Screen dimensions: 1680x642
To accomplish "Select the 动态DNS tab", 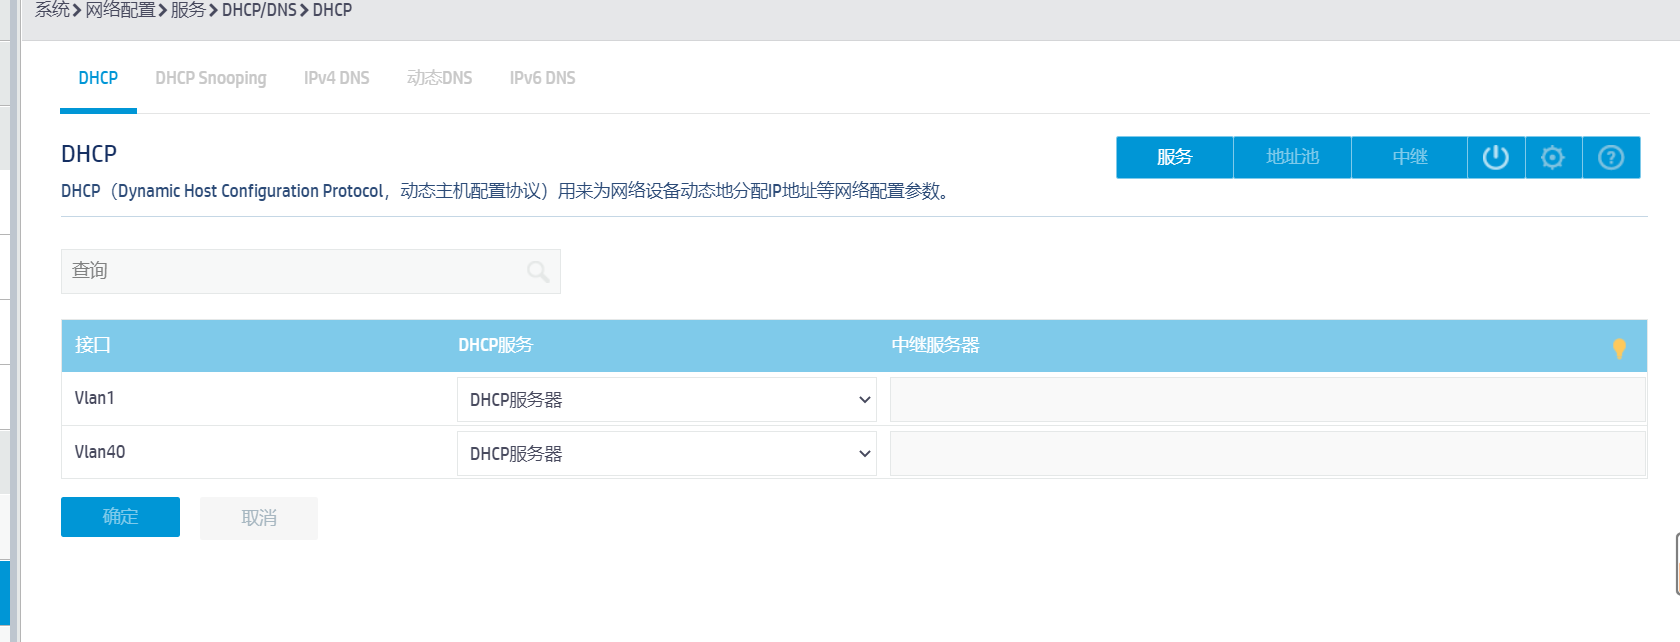I will [439, 78].
